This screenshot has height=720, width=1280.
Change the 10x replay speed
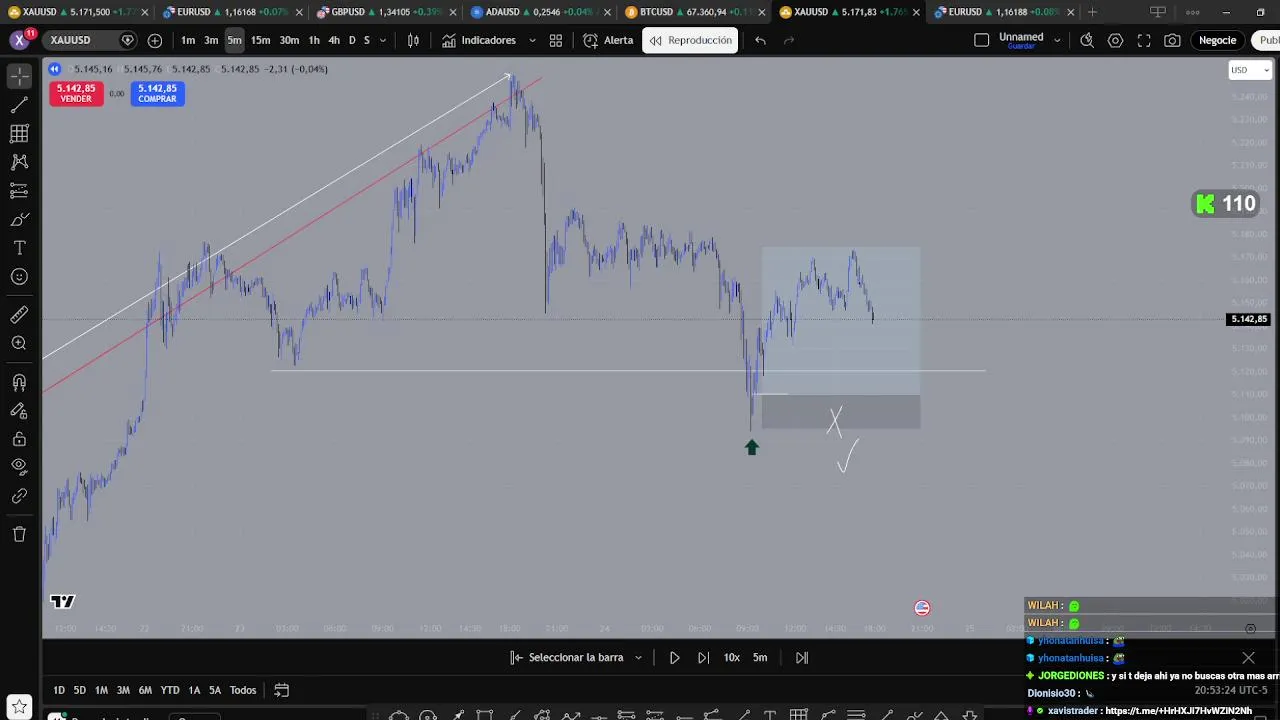pyautogui.click(x=732, y=657)
